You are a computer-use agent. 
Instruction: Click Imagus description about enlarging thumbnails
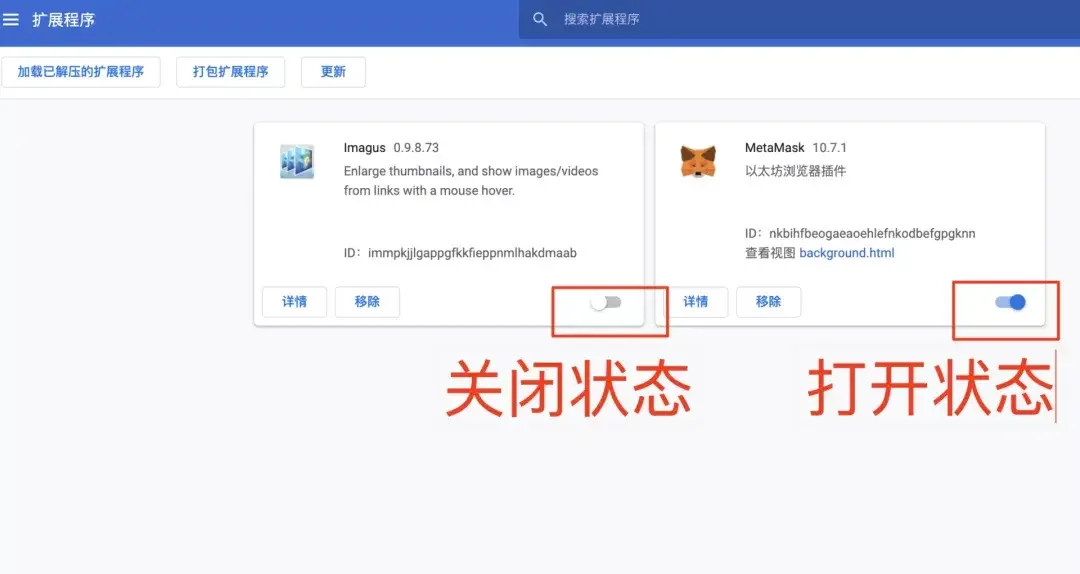pyautogui.click(x=471, y=181)
